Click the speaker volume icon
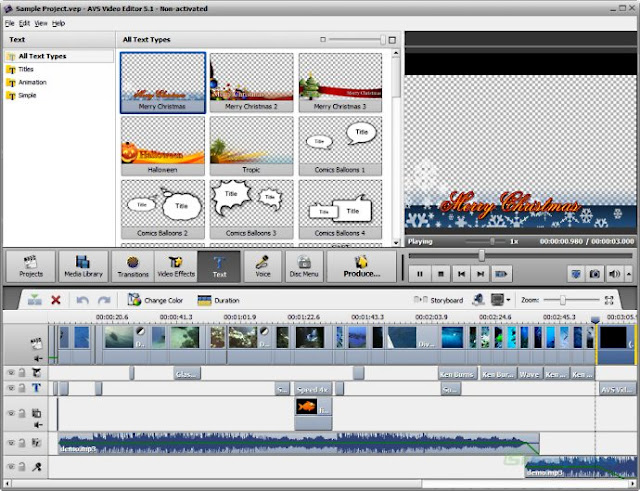The image size is (640, 491). (x=614, y=274)
